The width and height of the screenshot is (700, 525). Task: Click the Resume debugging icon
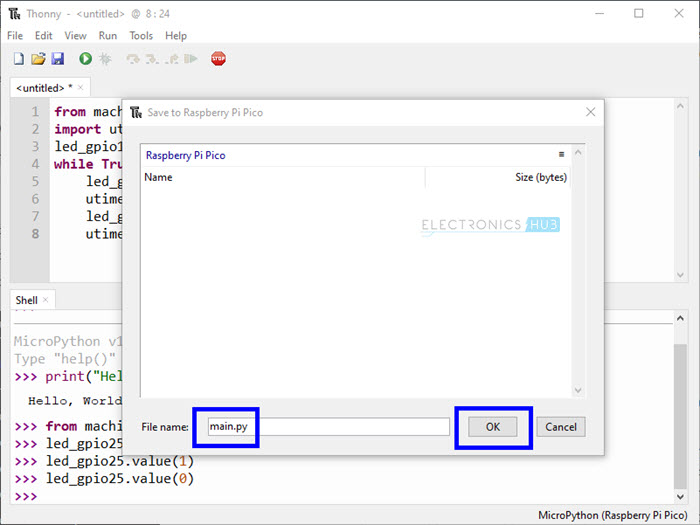click(190, 60)
